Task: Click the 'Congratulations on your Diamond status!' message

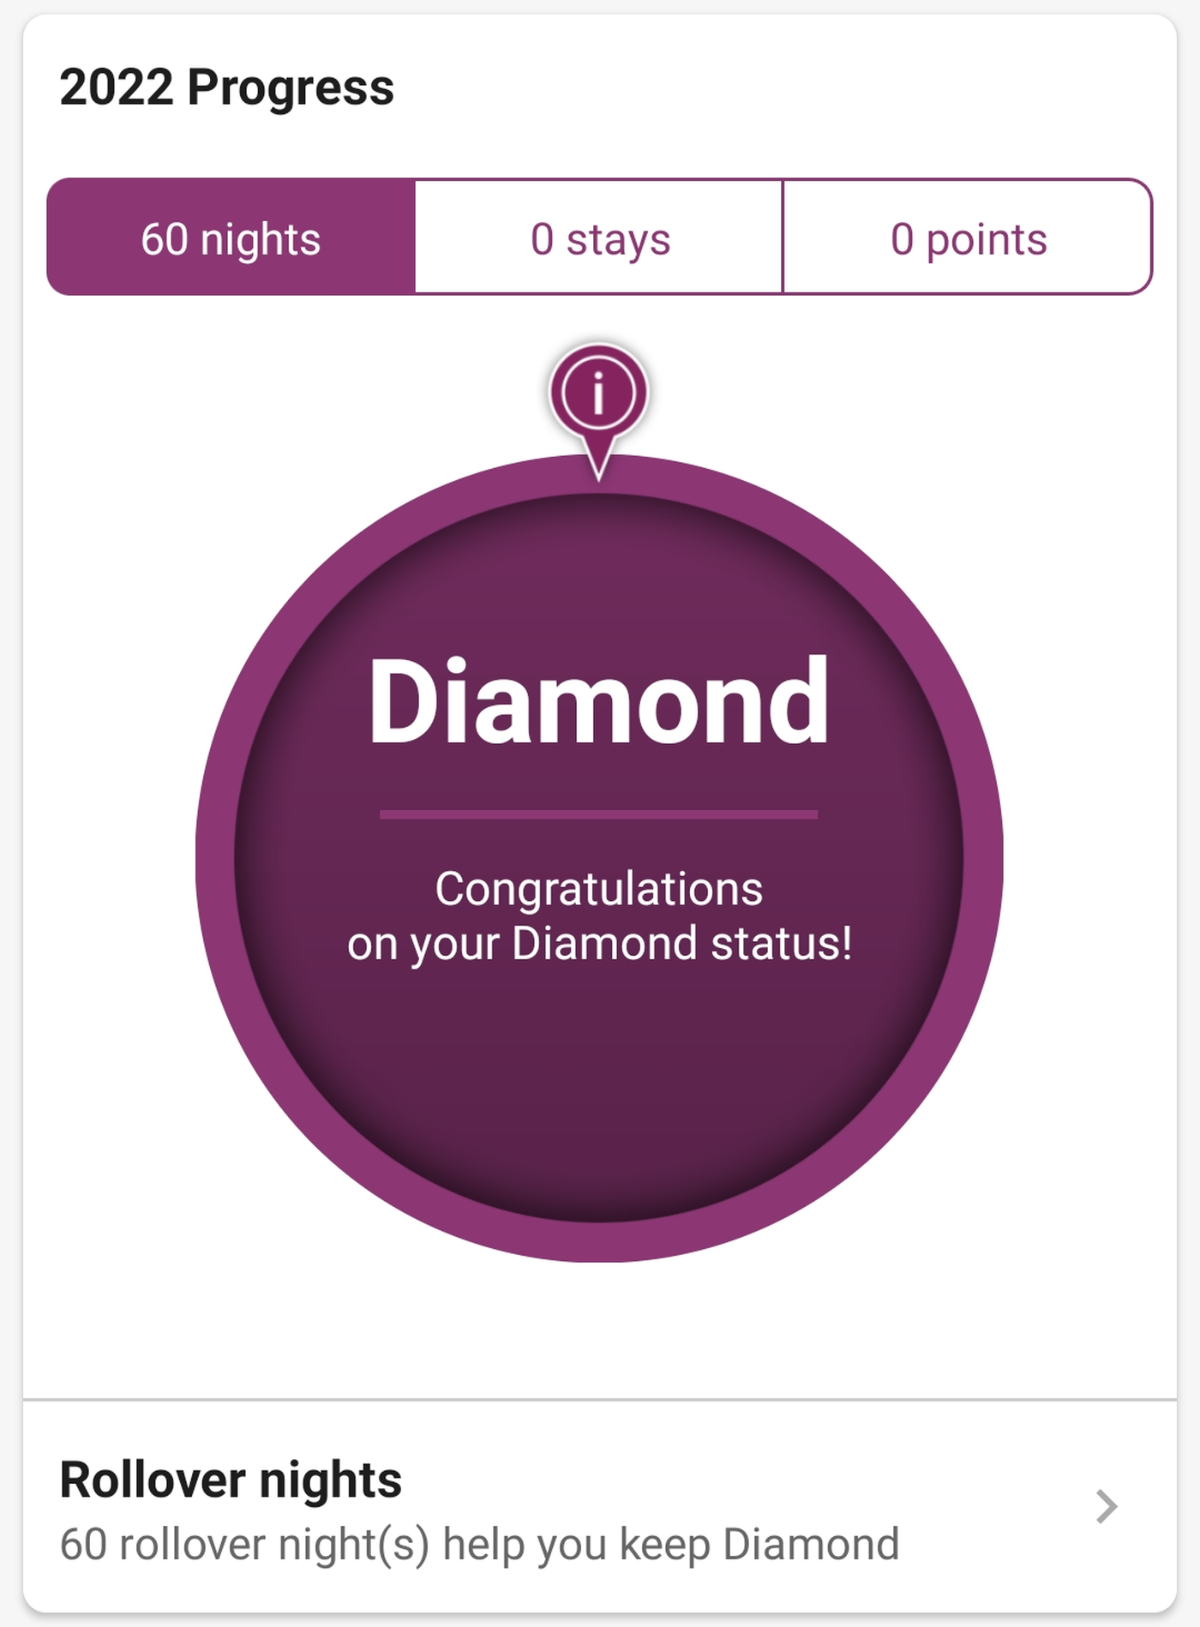Action: point(599,916)
